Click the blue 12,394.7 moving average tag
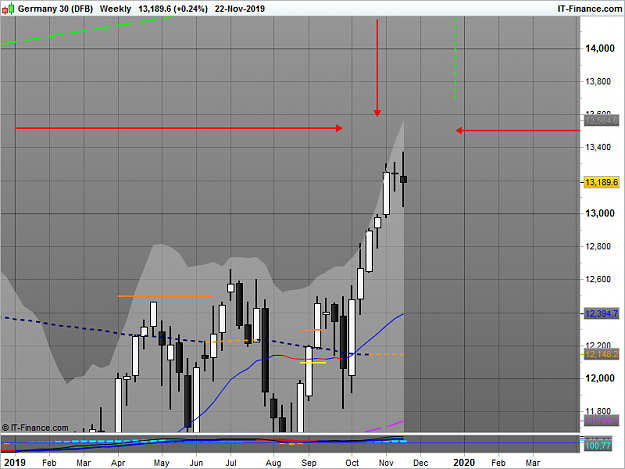625x469 pixels. tap(601, 314)
